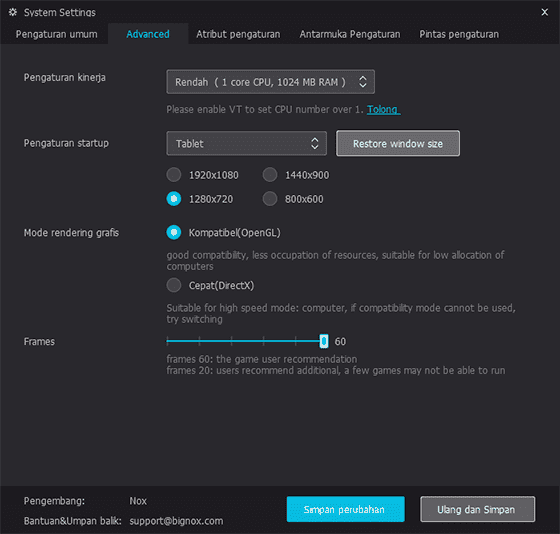Open the Pengaturan kinerja performance dropdown

(270, 82)
